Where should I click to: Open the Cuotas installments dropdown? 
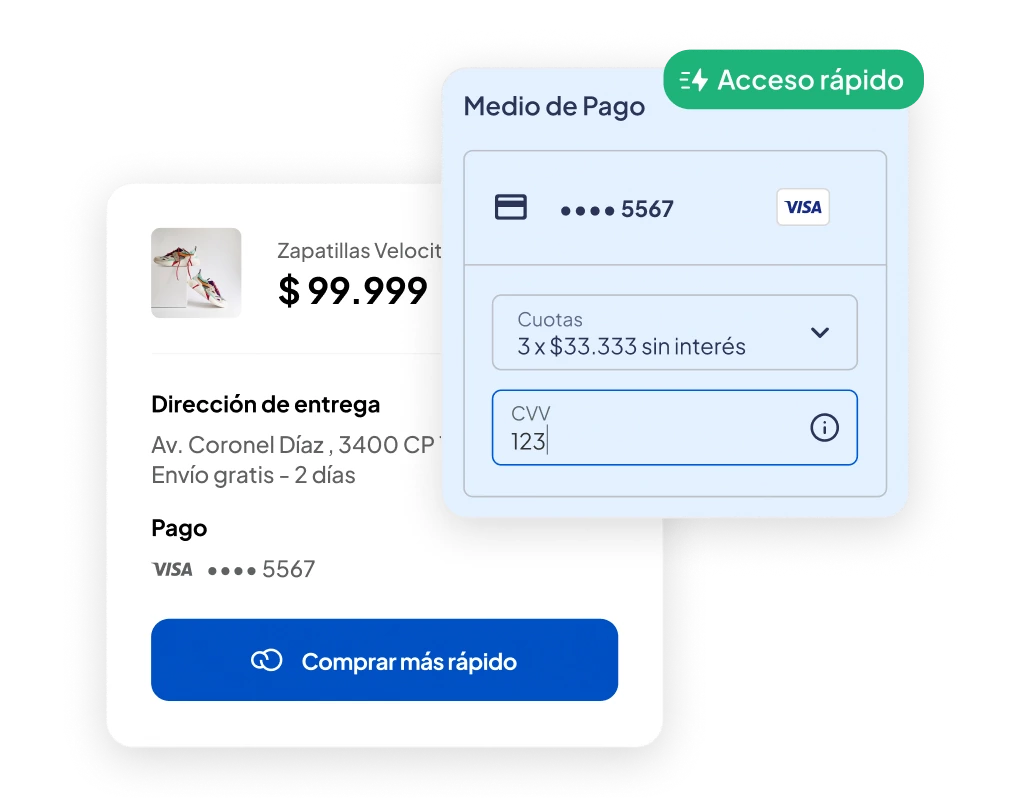click(x=675, y=332)
